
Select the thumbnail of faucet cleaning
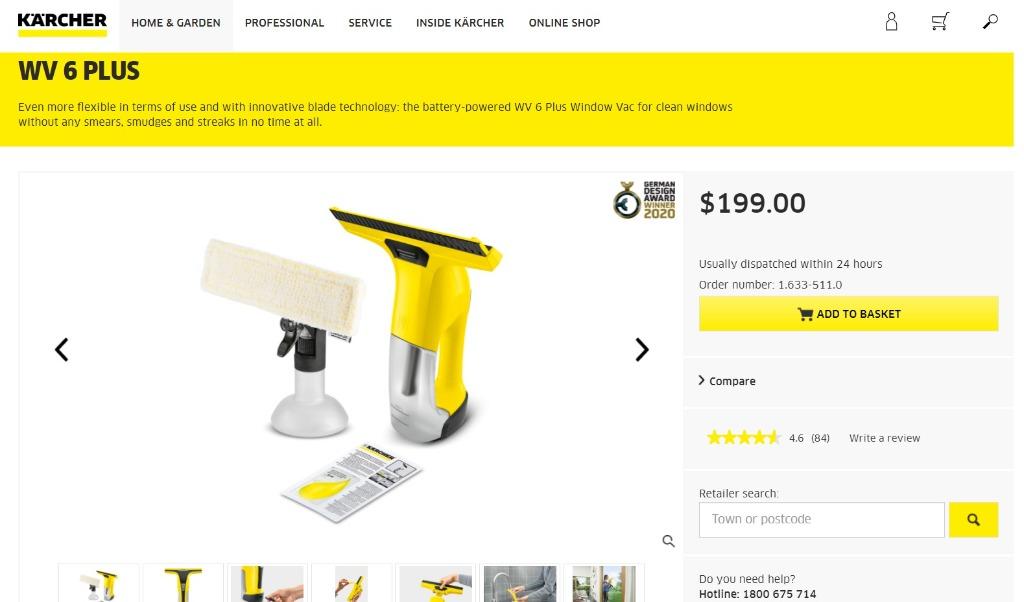point(520,583)
